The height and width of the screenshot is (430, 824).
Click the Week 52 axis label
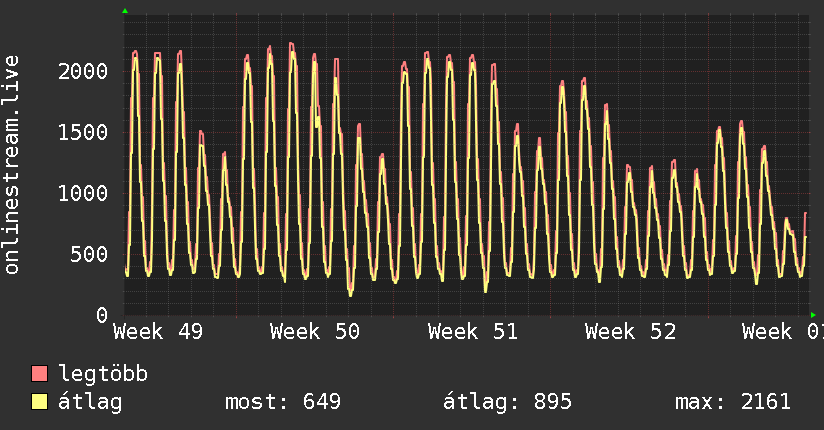click(630, 332)
